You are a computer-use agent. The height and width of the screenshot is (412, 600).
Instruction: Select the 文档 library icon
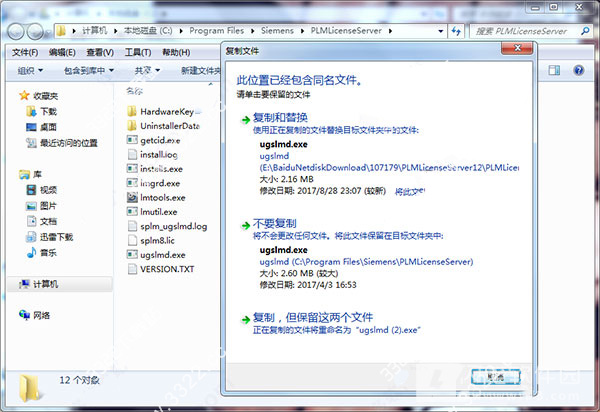point(31,221)
